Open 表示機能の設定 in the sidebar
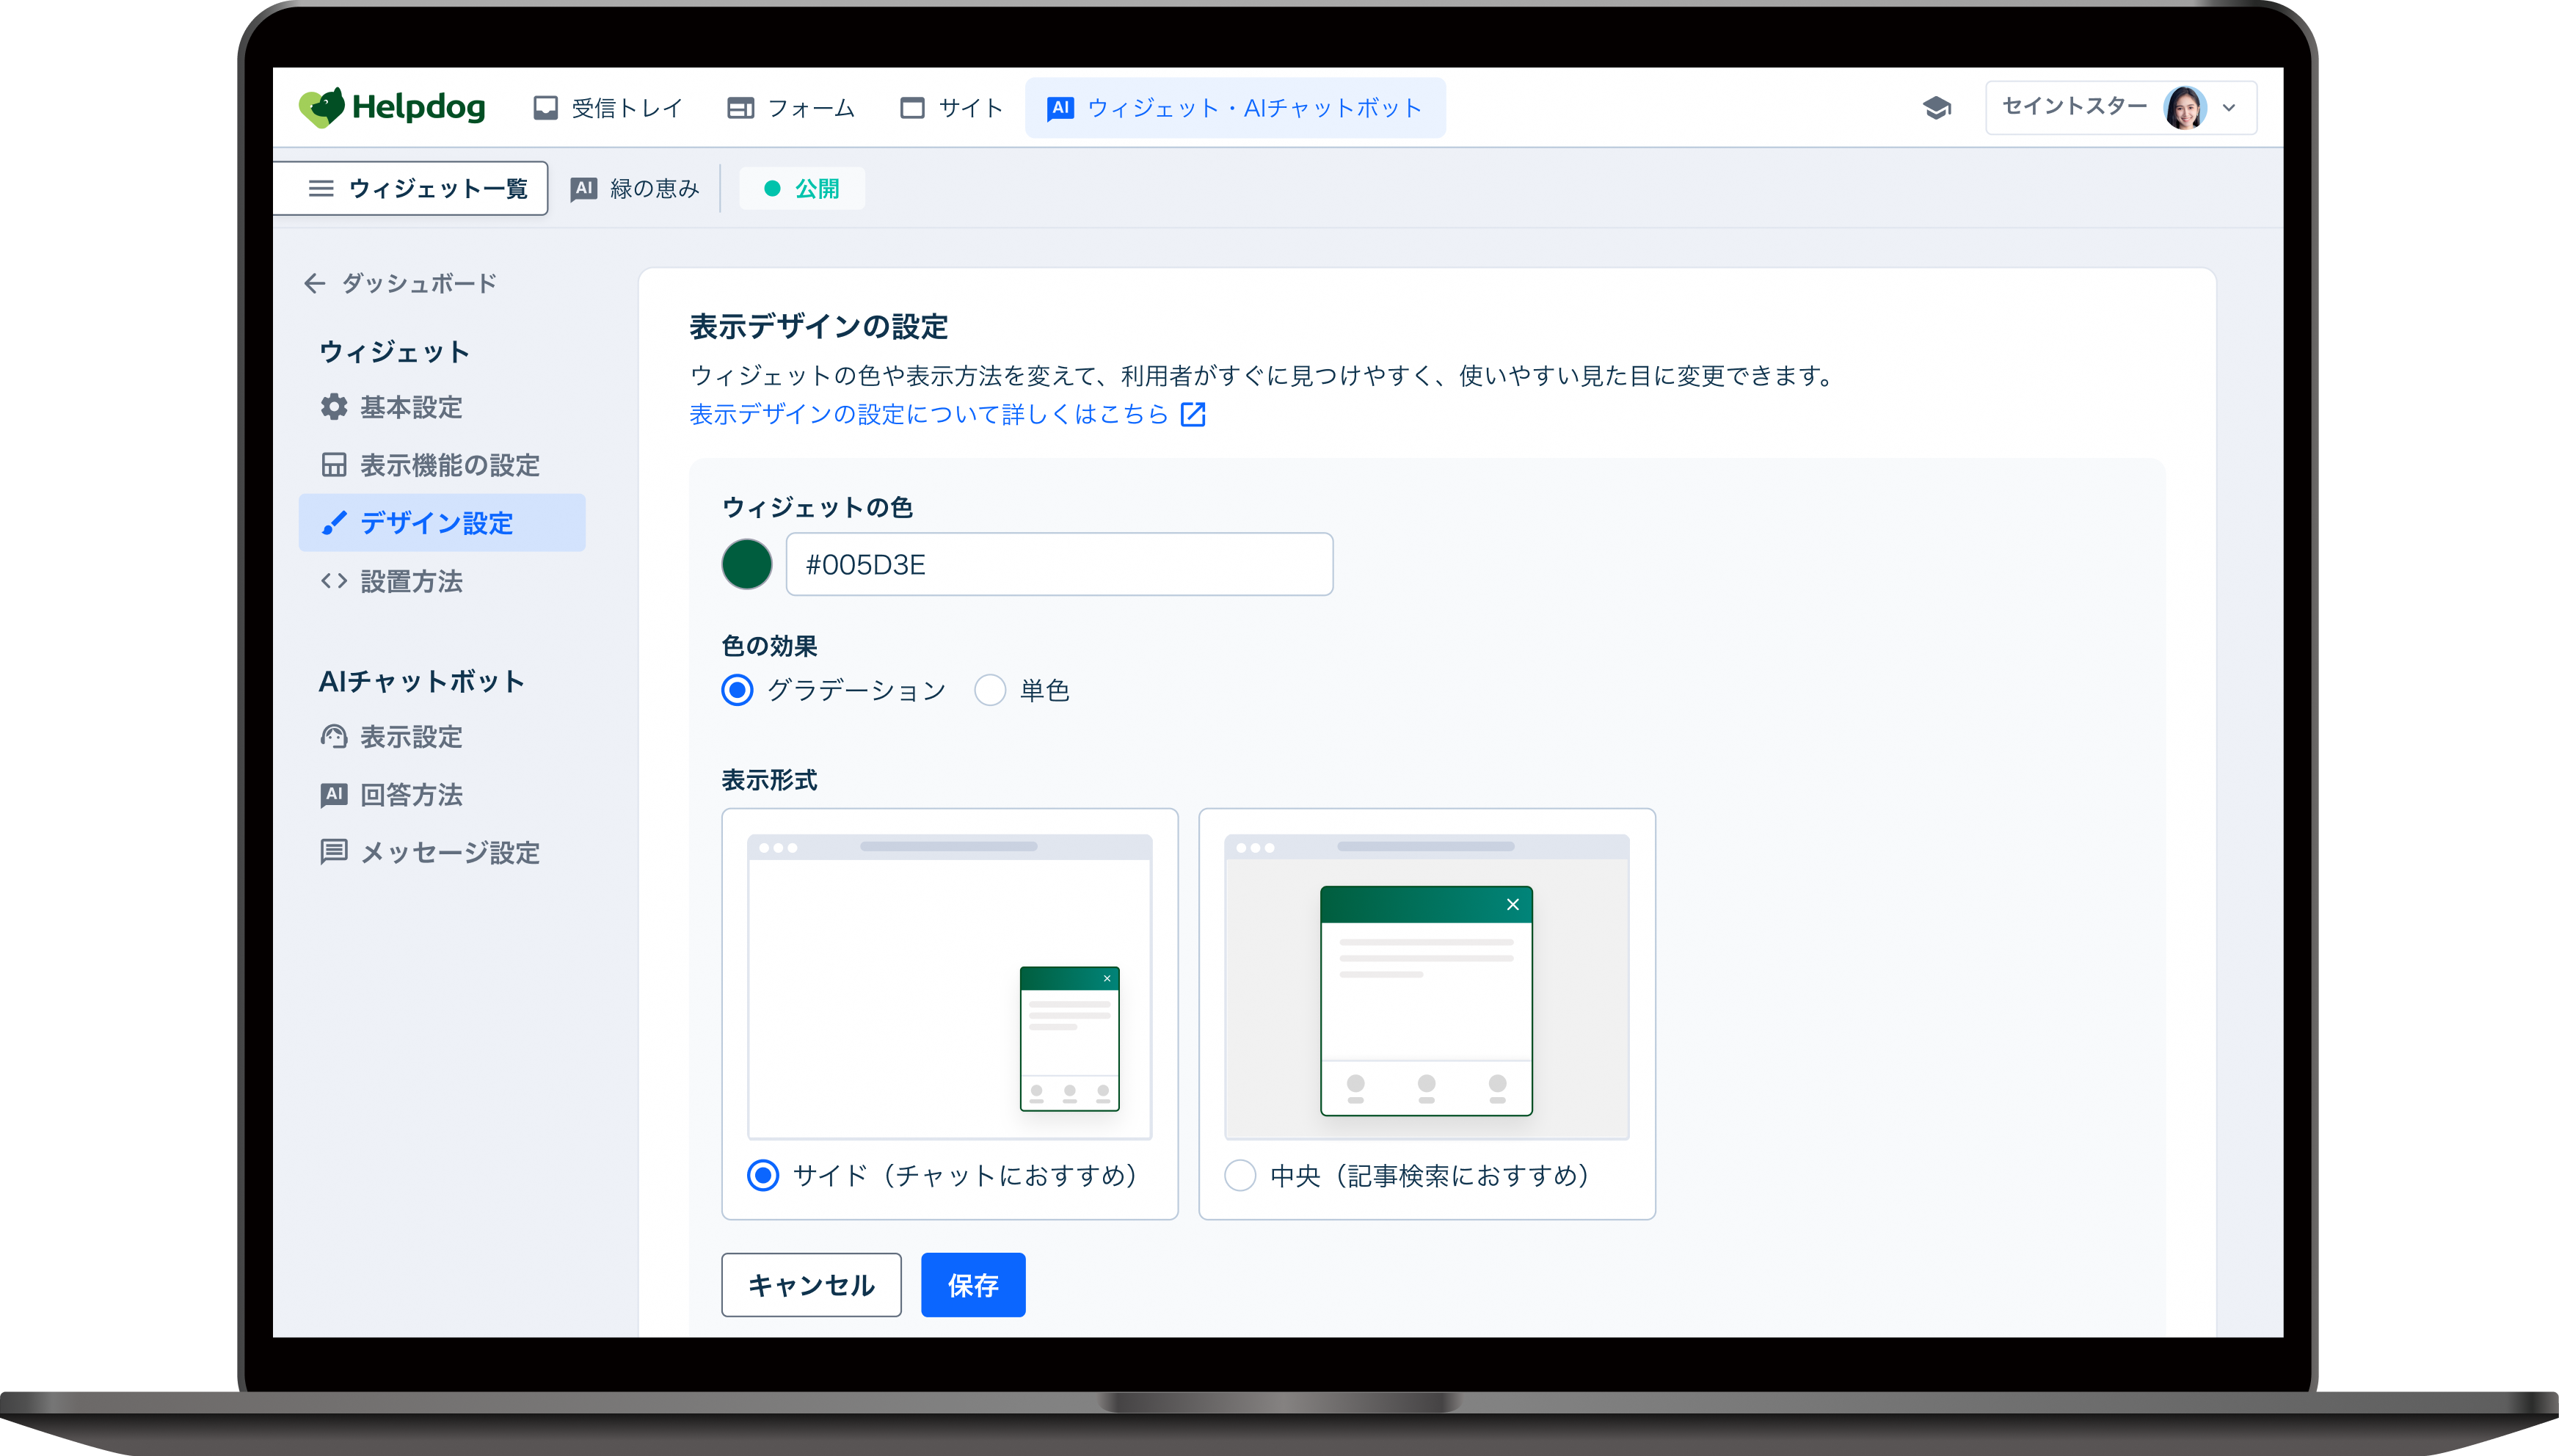 click(x=449, y=465)
